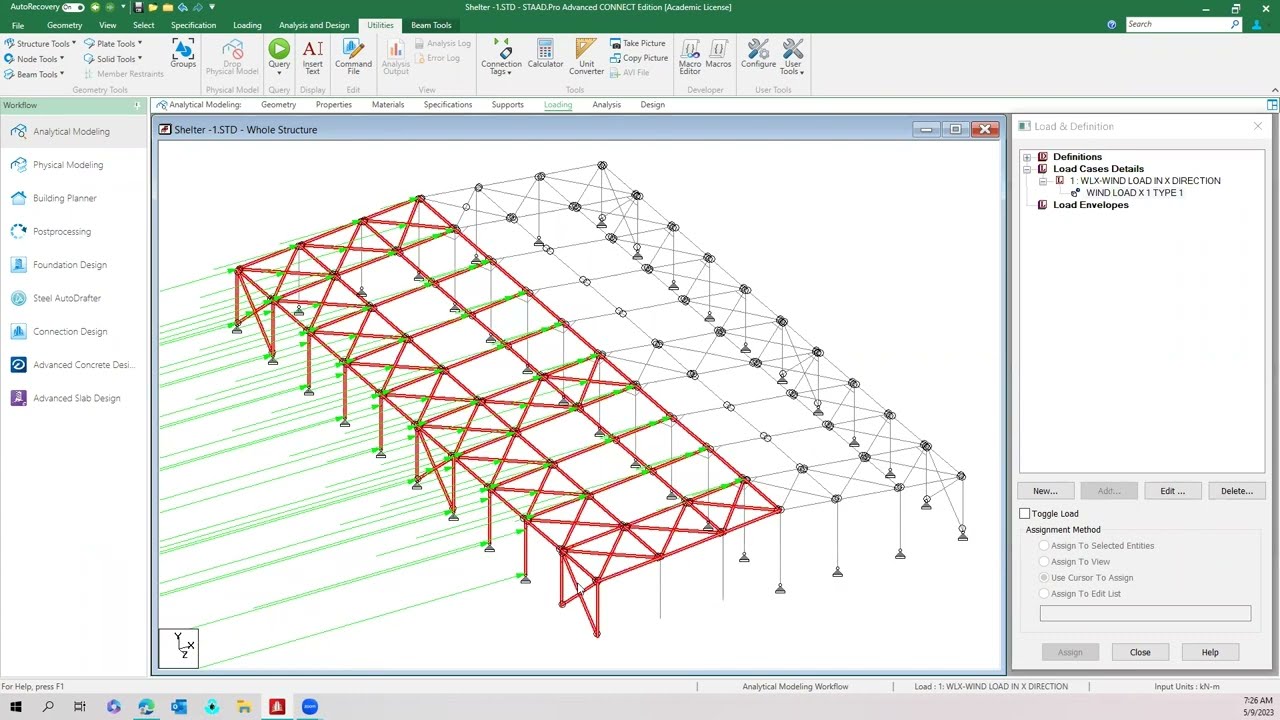
Task: Go to the Supports page tab
Action: 507,105
